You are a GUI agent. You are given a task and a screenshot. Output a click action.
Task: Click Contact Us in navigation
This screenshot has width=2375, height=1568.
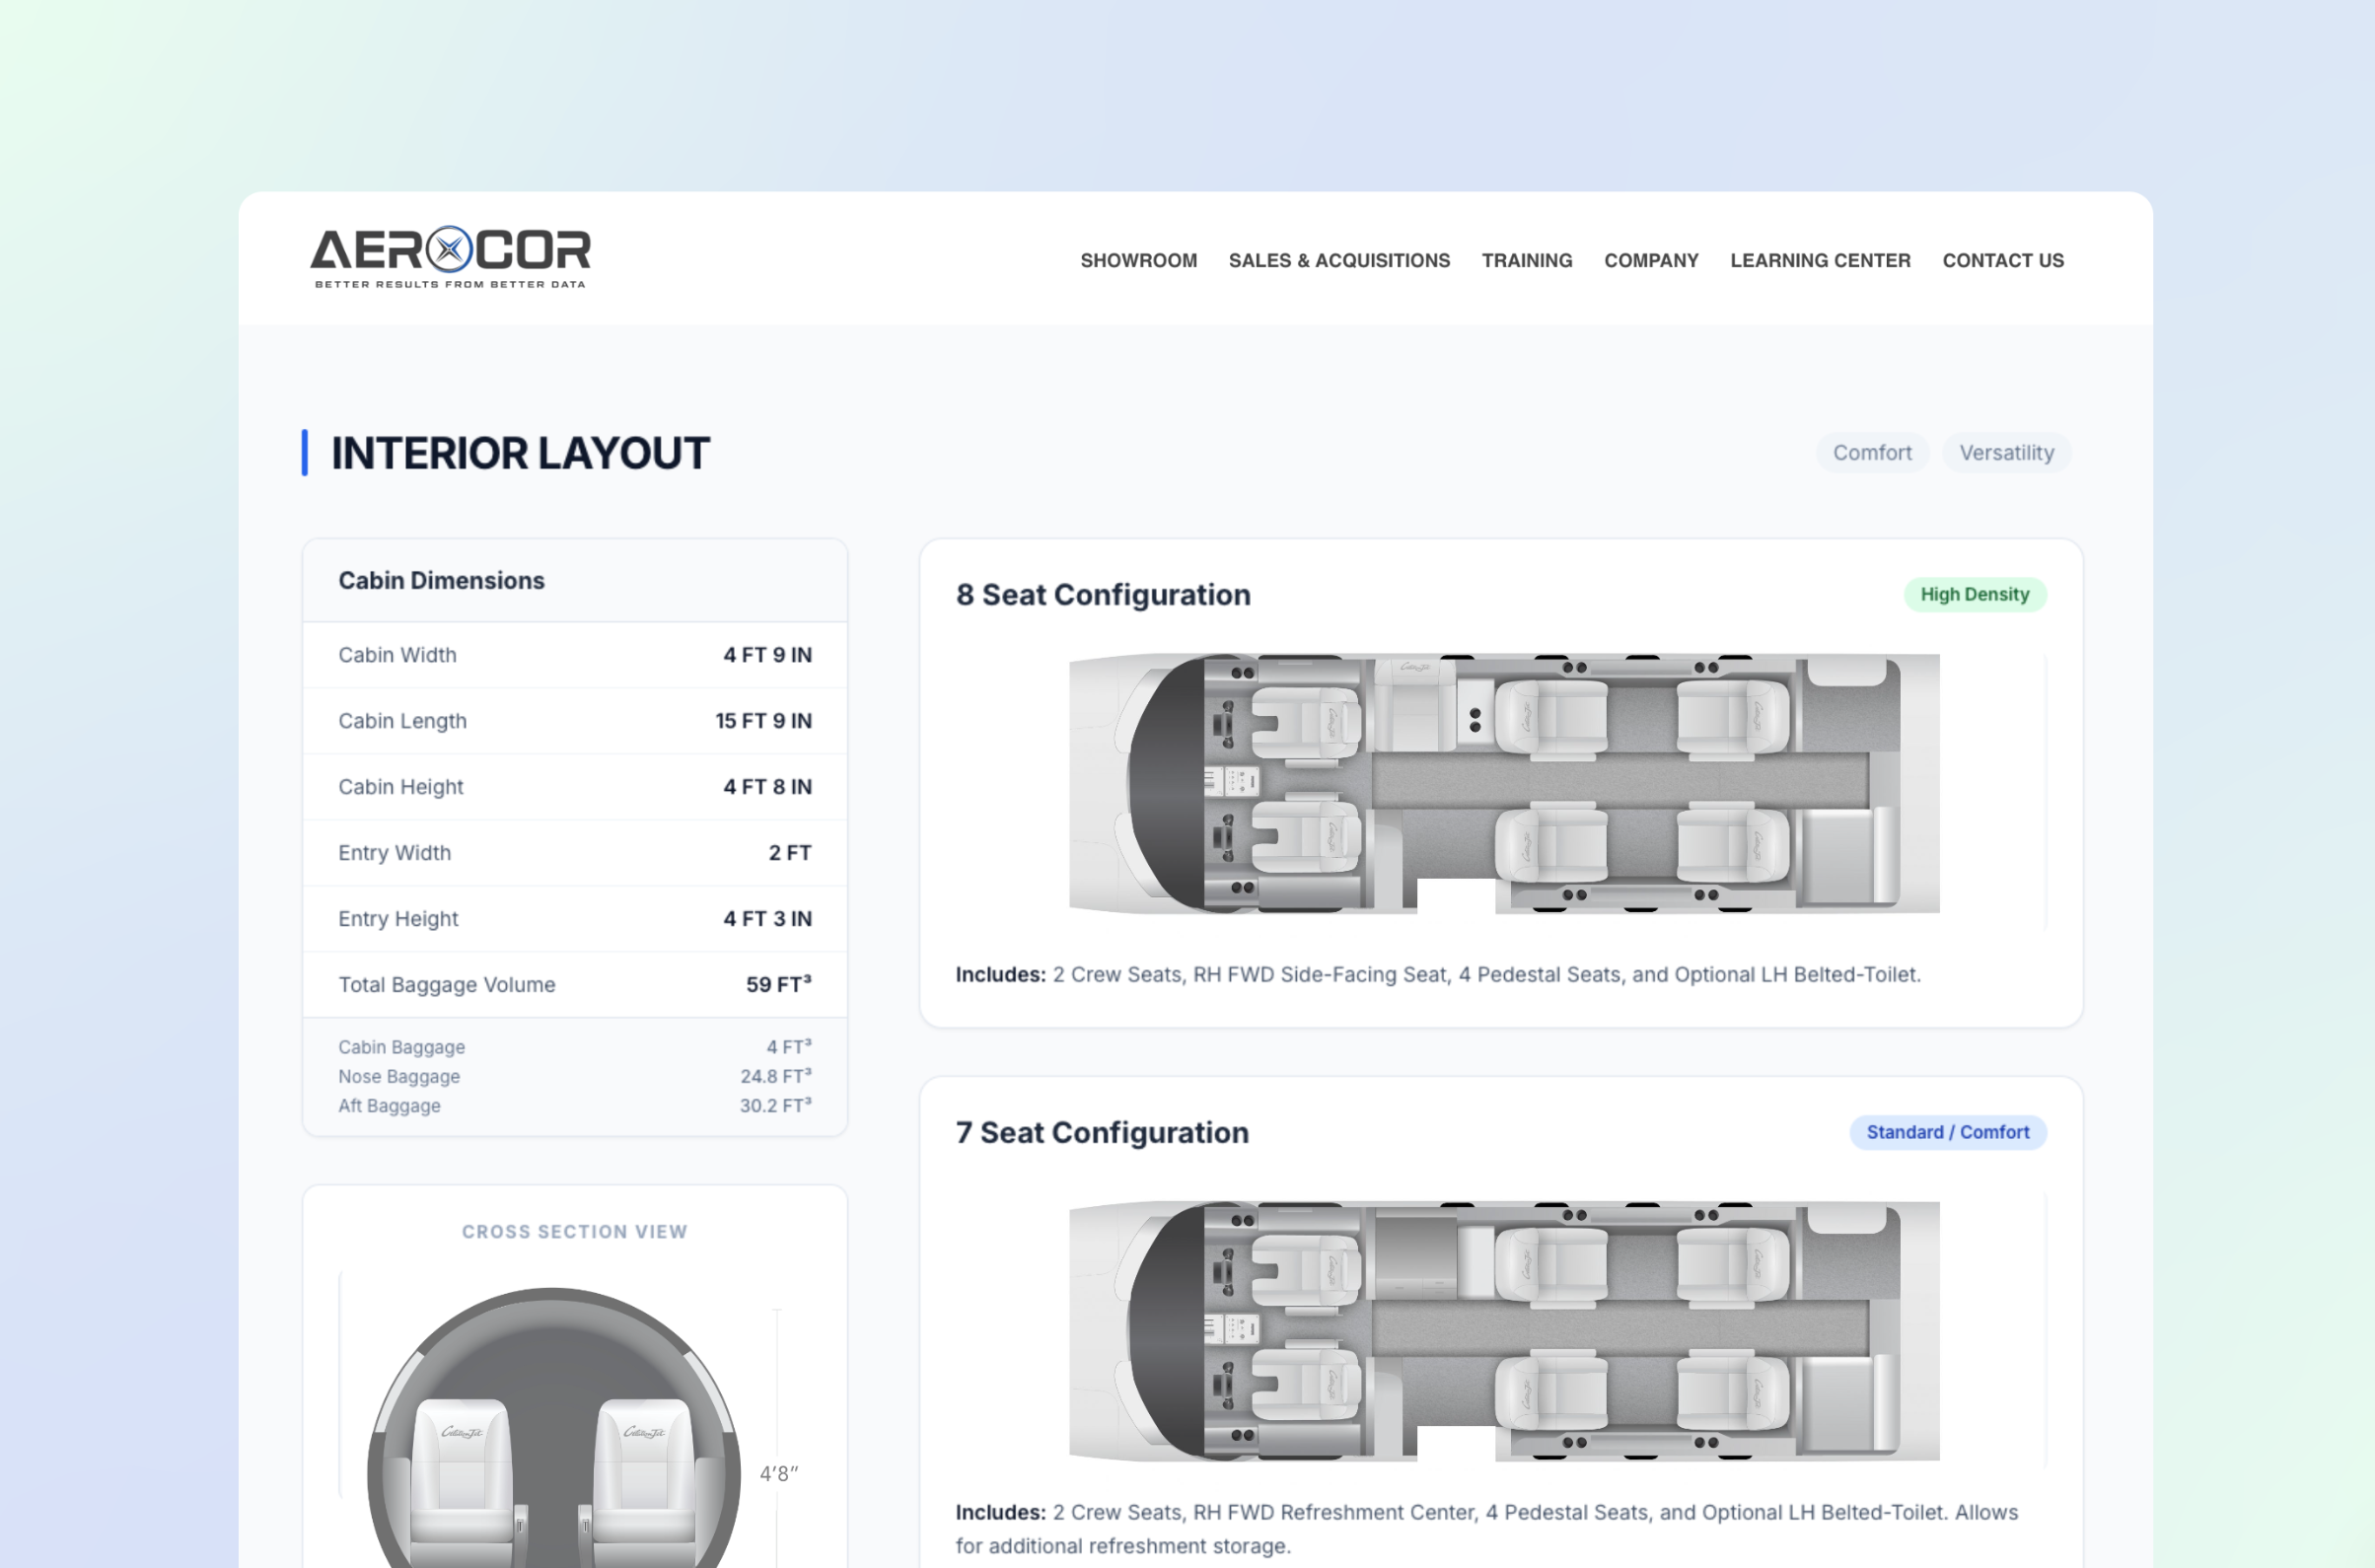tap(2002, 260)
